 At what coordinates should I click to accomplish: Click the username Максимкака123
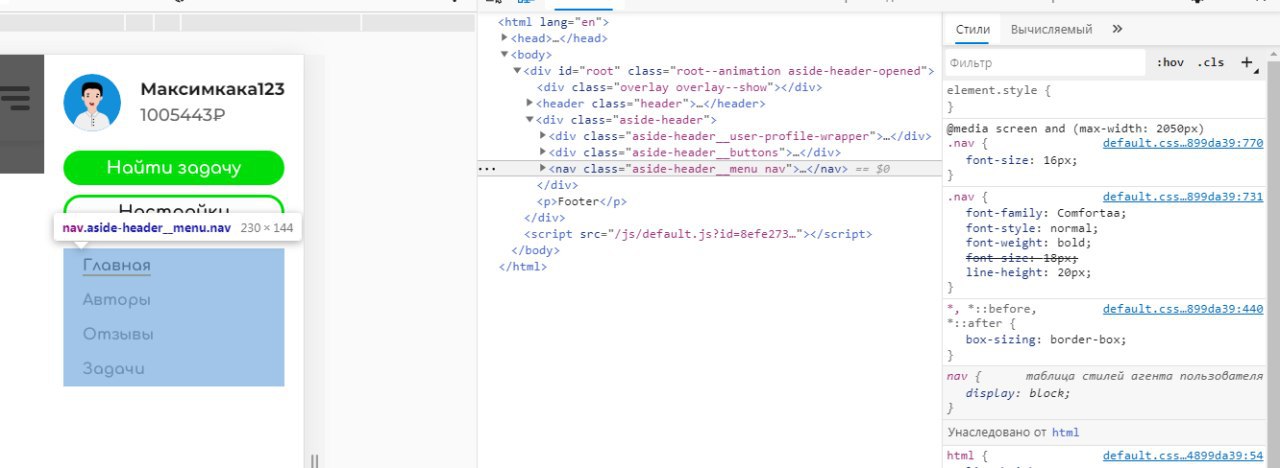pyautogui.click(x=212, y=89)
